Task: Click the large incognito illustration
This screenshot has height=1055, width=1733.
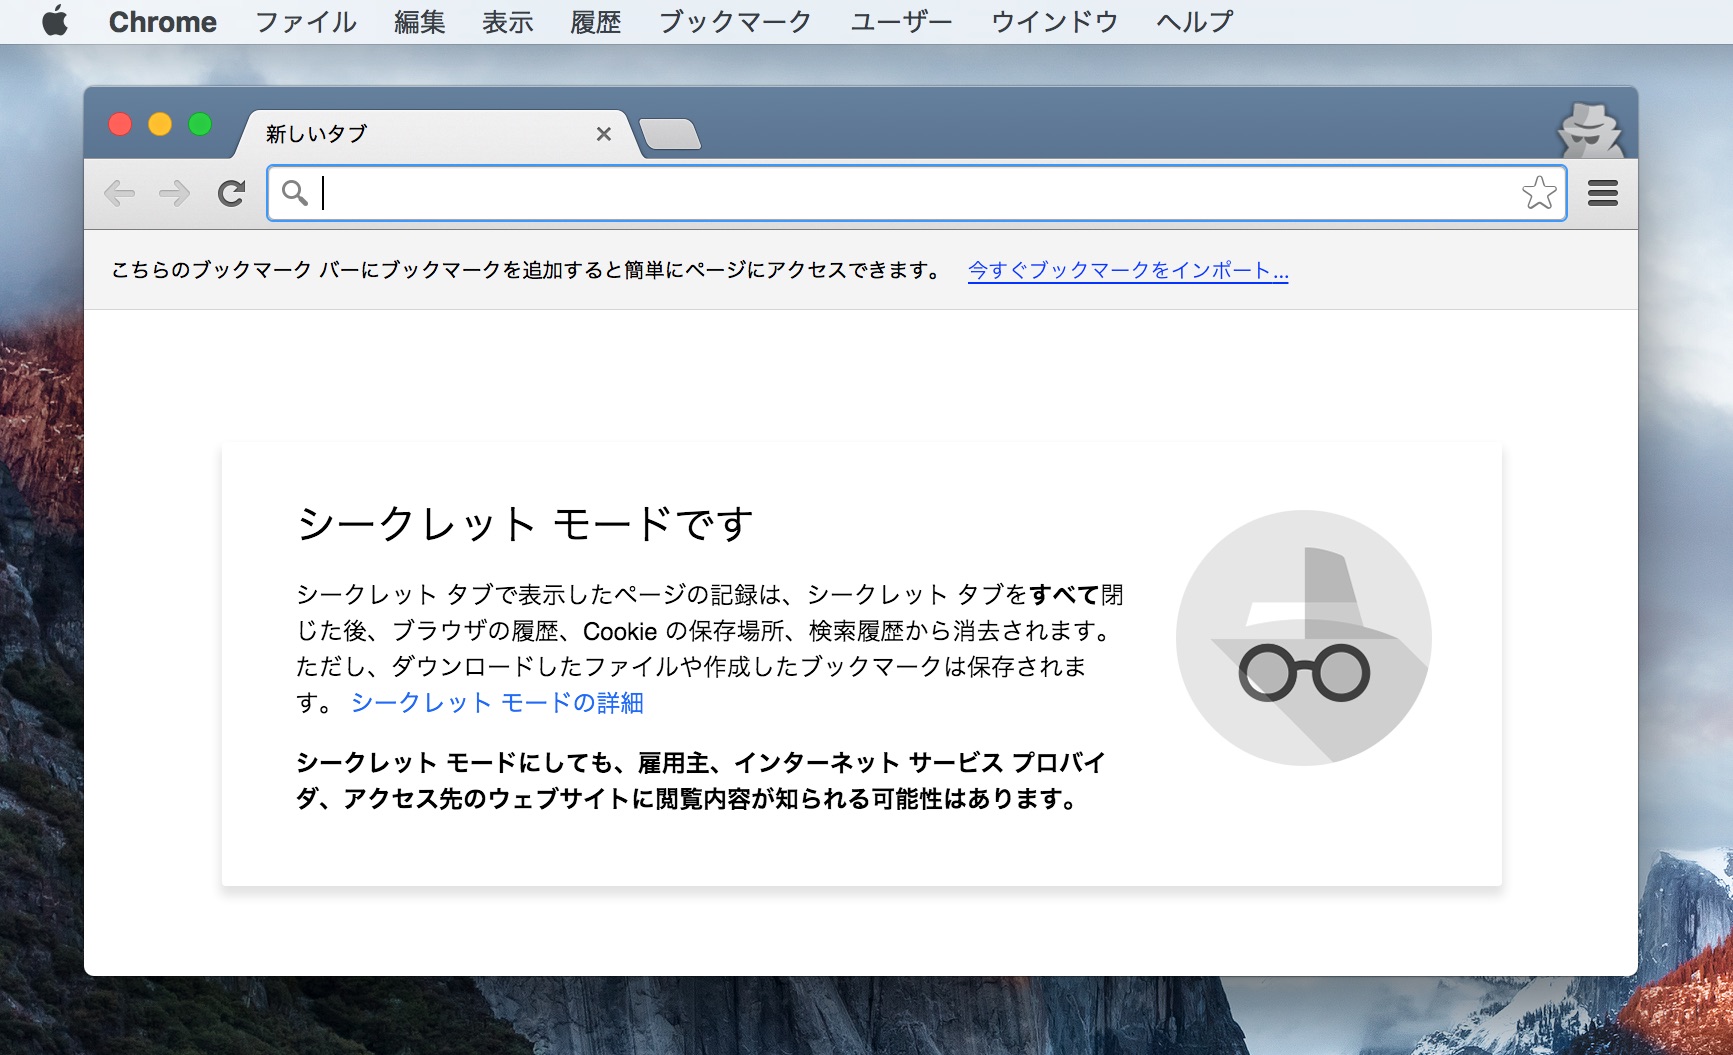Action: (1304, 638)
